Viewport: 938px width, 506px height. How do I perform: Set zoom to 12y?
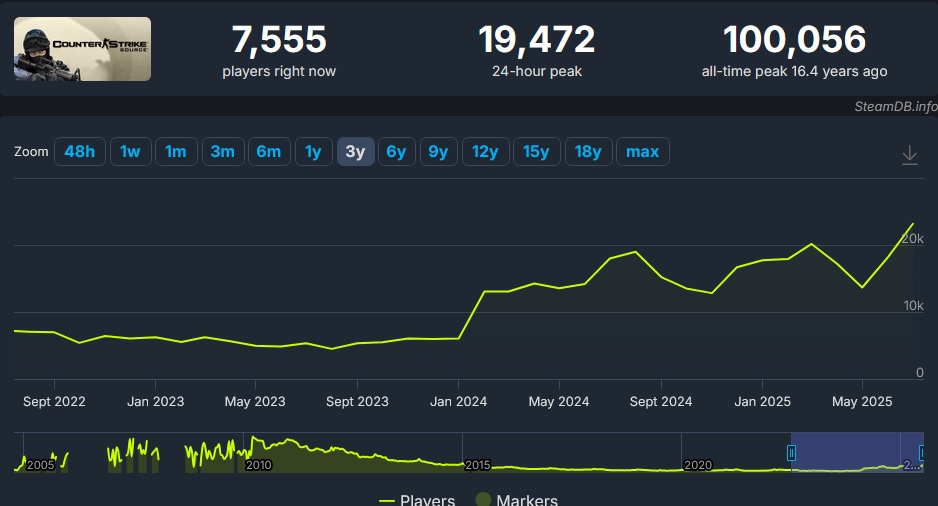[x=485, y=151]
